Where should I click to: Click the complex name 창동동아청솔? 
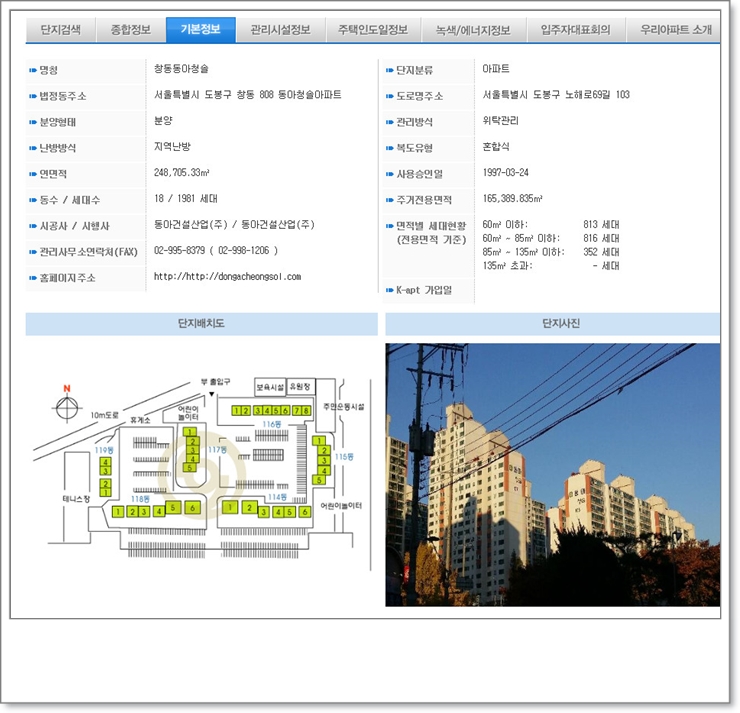(x=181, y=69)
